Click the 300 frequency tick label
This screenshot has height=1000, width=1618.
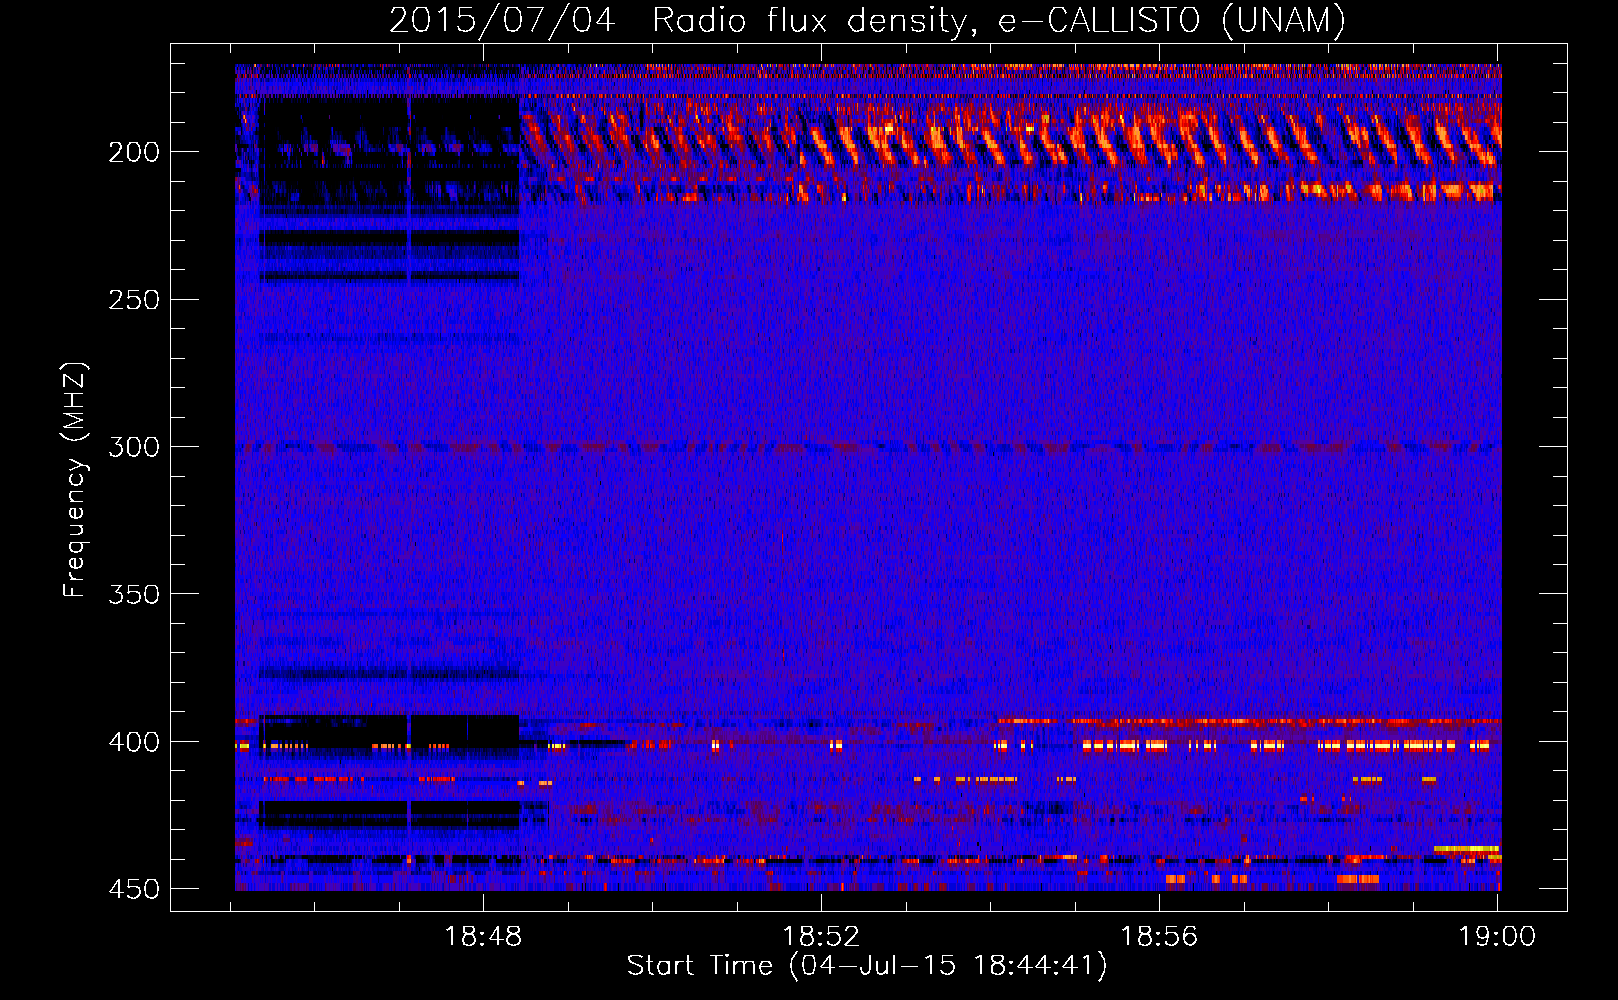point(134,447)
